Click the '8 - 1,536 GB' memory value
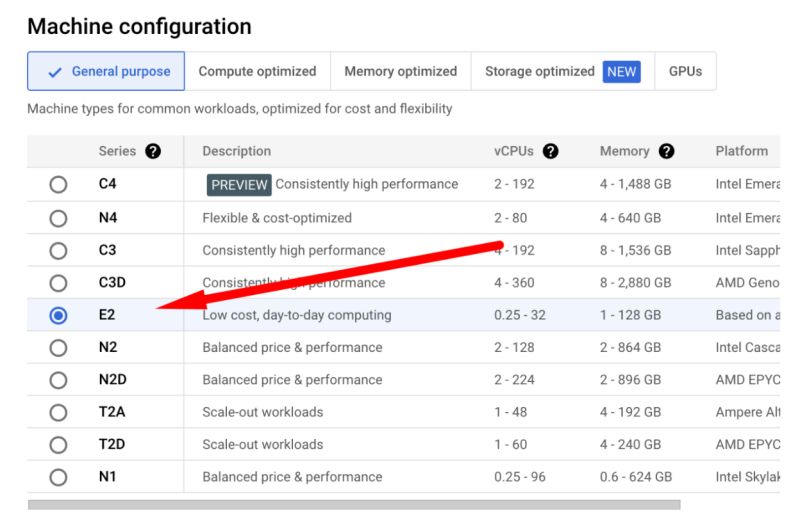The width and height of the screenshot is (800, 526). [x=636, y=250]
